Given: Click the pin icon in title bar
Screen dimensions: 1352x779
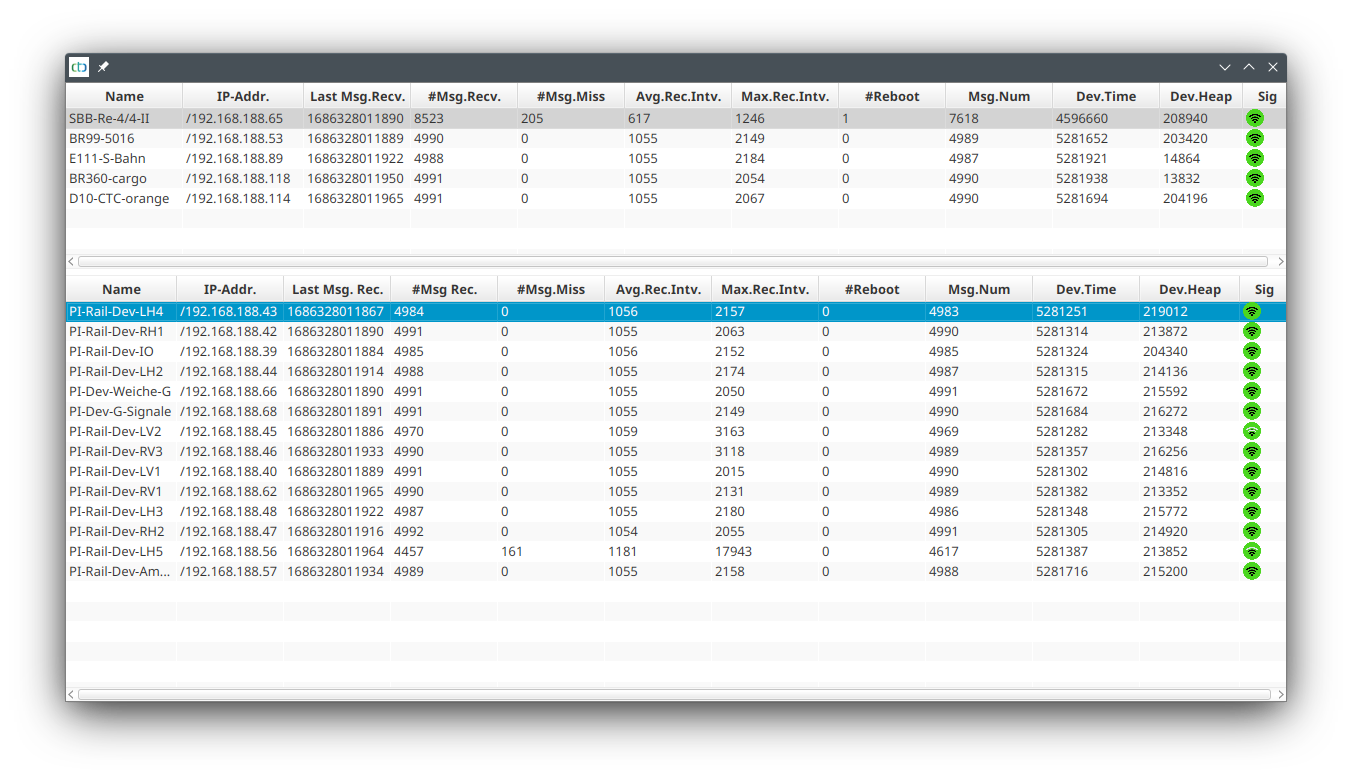Looking at the screenshot, I should click(103, 67).
